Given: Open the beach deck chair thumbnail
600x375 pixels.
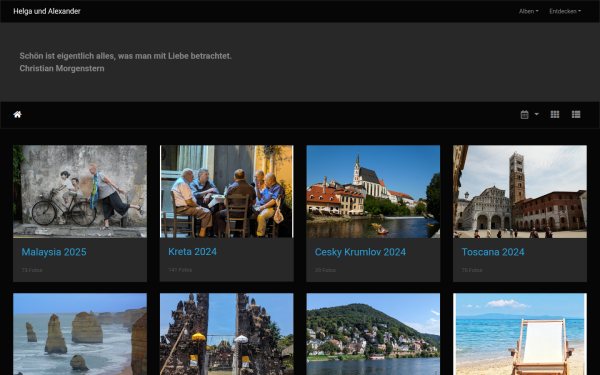Looking at the screenshot, I should point(520,334).
